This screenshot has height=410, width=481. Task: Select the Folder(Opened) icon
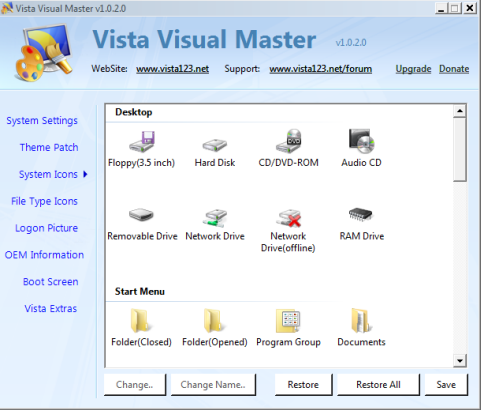pos(214,320)
